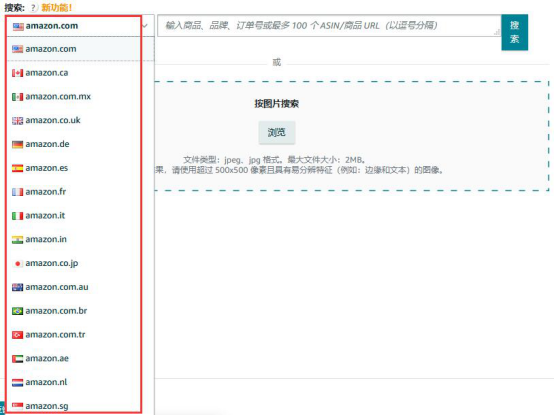
Task: Select amazon.it option
Action: pyautogui.click(x=81, y=215)
